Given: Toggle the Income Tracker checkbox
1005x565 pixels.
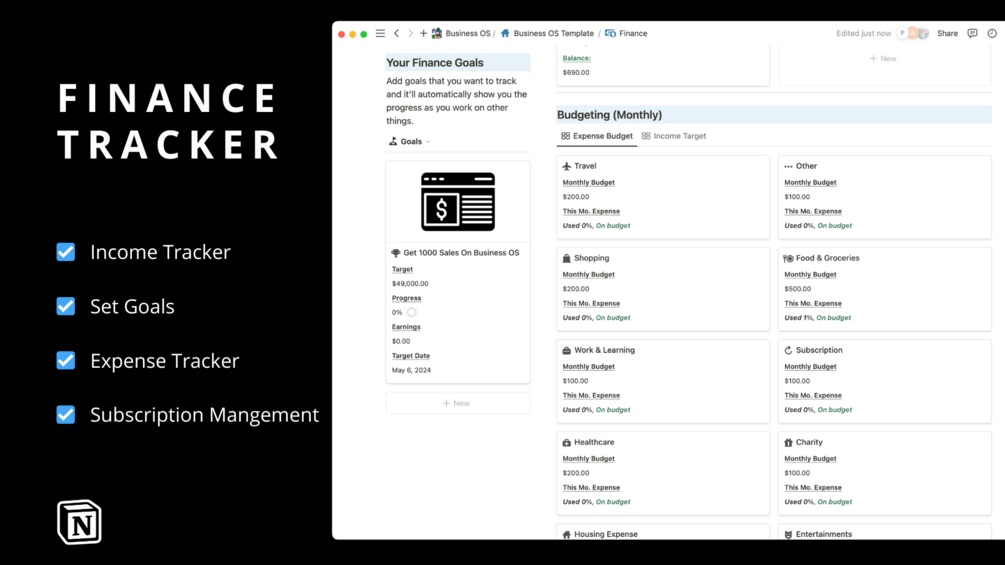Looking at the screenshot, I should (65, 252).
